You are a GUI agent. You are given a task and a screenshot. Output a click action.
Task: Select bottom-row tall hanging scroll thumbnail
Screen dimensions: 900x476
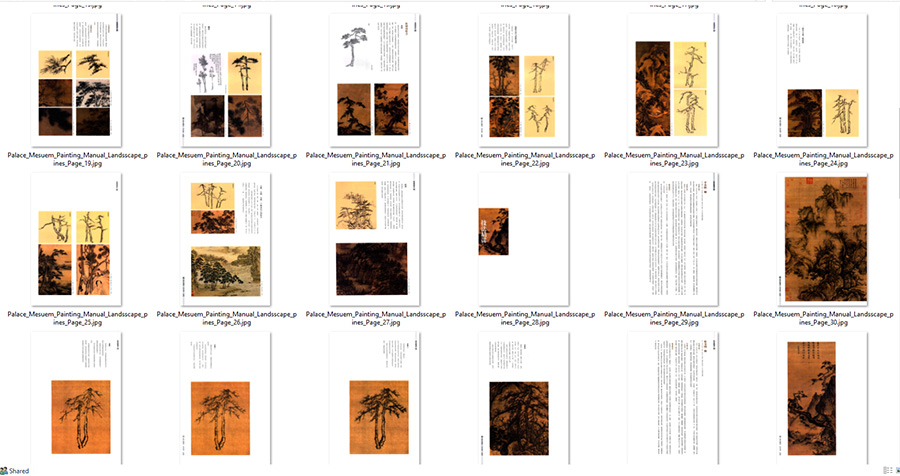(823, 398)
